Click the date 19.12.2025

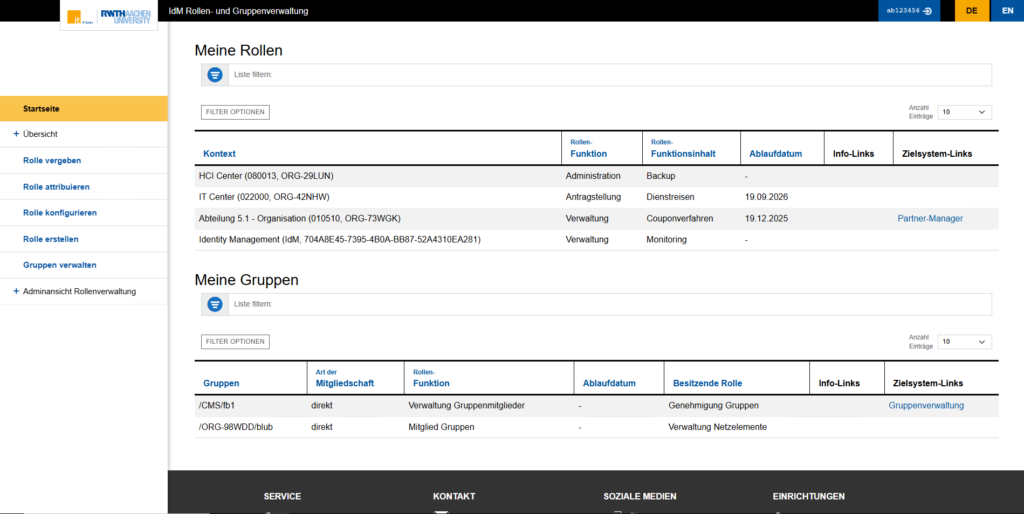point(767,219)
